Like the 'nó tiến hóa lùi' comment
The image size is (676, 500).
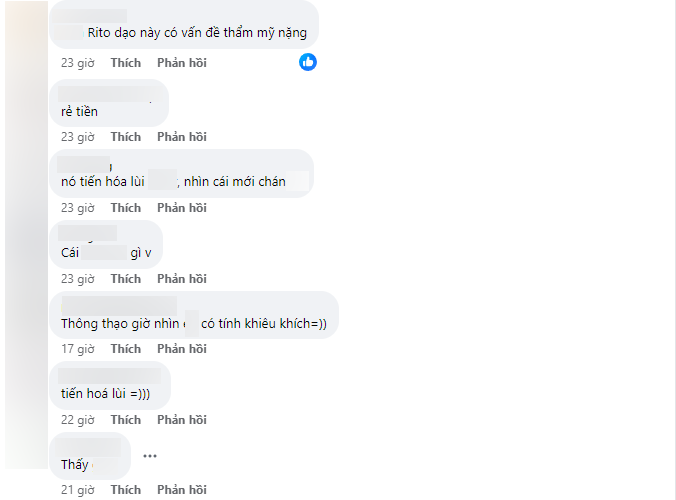[125, 208]
